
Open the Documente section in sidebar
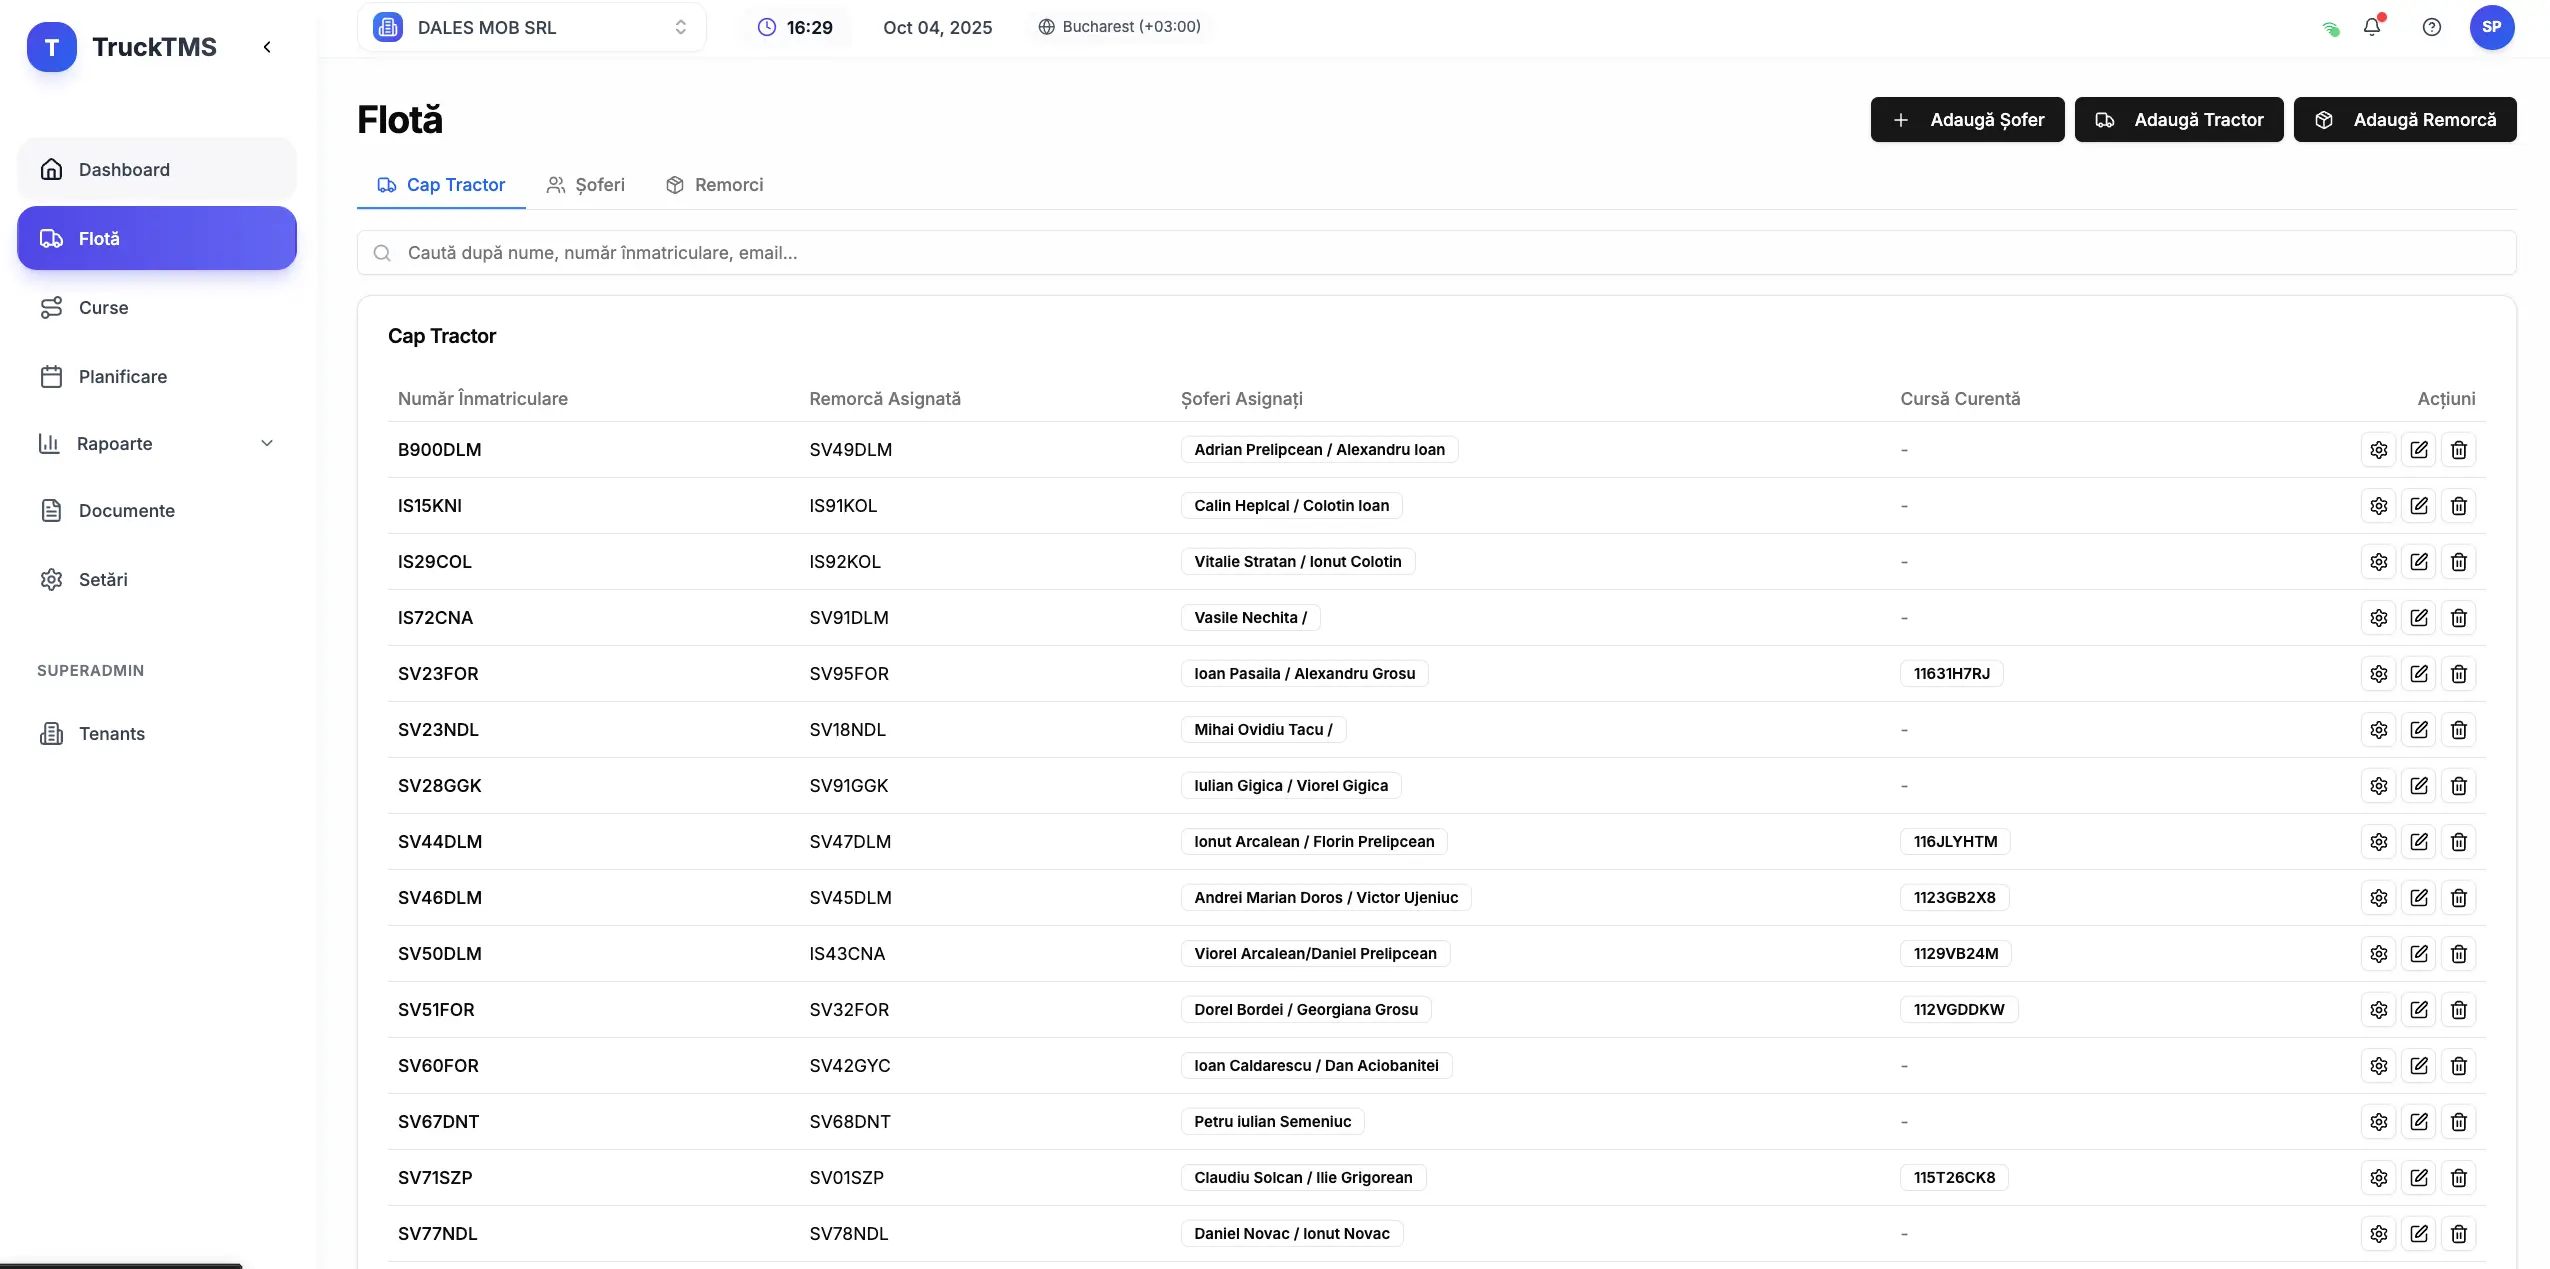click(126, 510)
